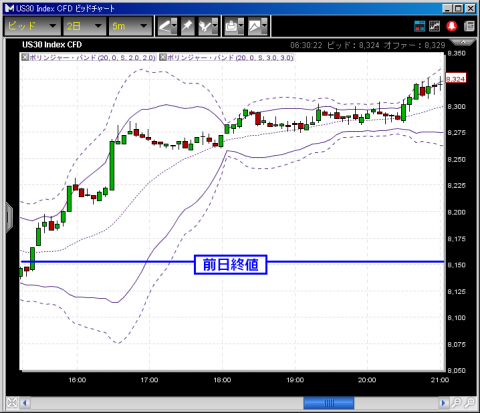Click the 18:00 time axis label

(222, 380)
